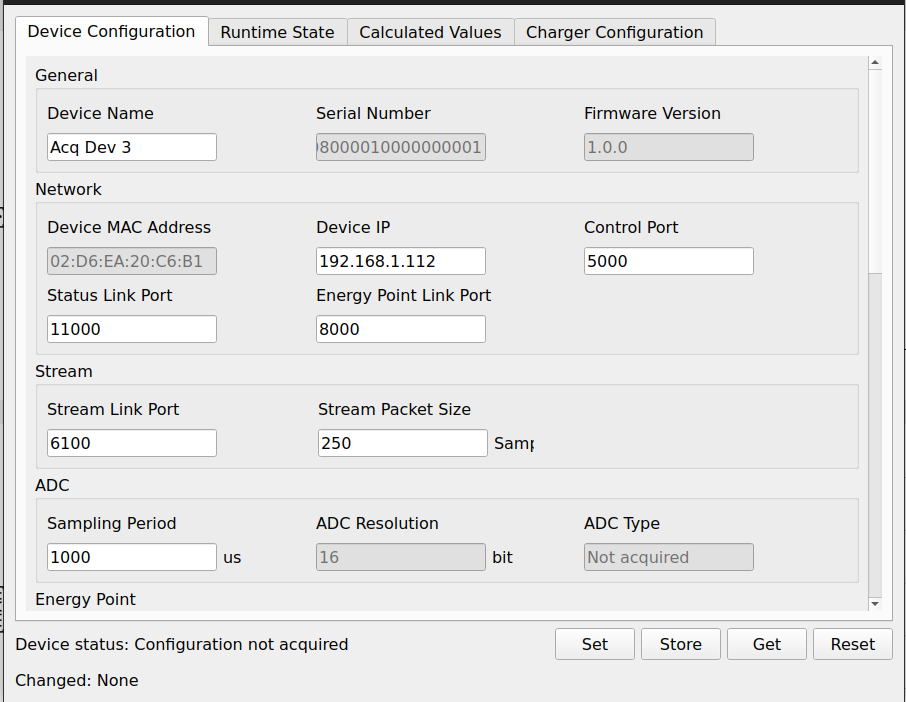Click the 'Changed: None' text
Image resolution: width=906 pixels, height=702 pixels.
[x=77, y=681]
